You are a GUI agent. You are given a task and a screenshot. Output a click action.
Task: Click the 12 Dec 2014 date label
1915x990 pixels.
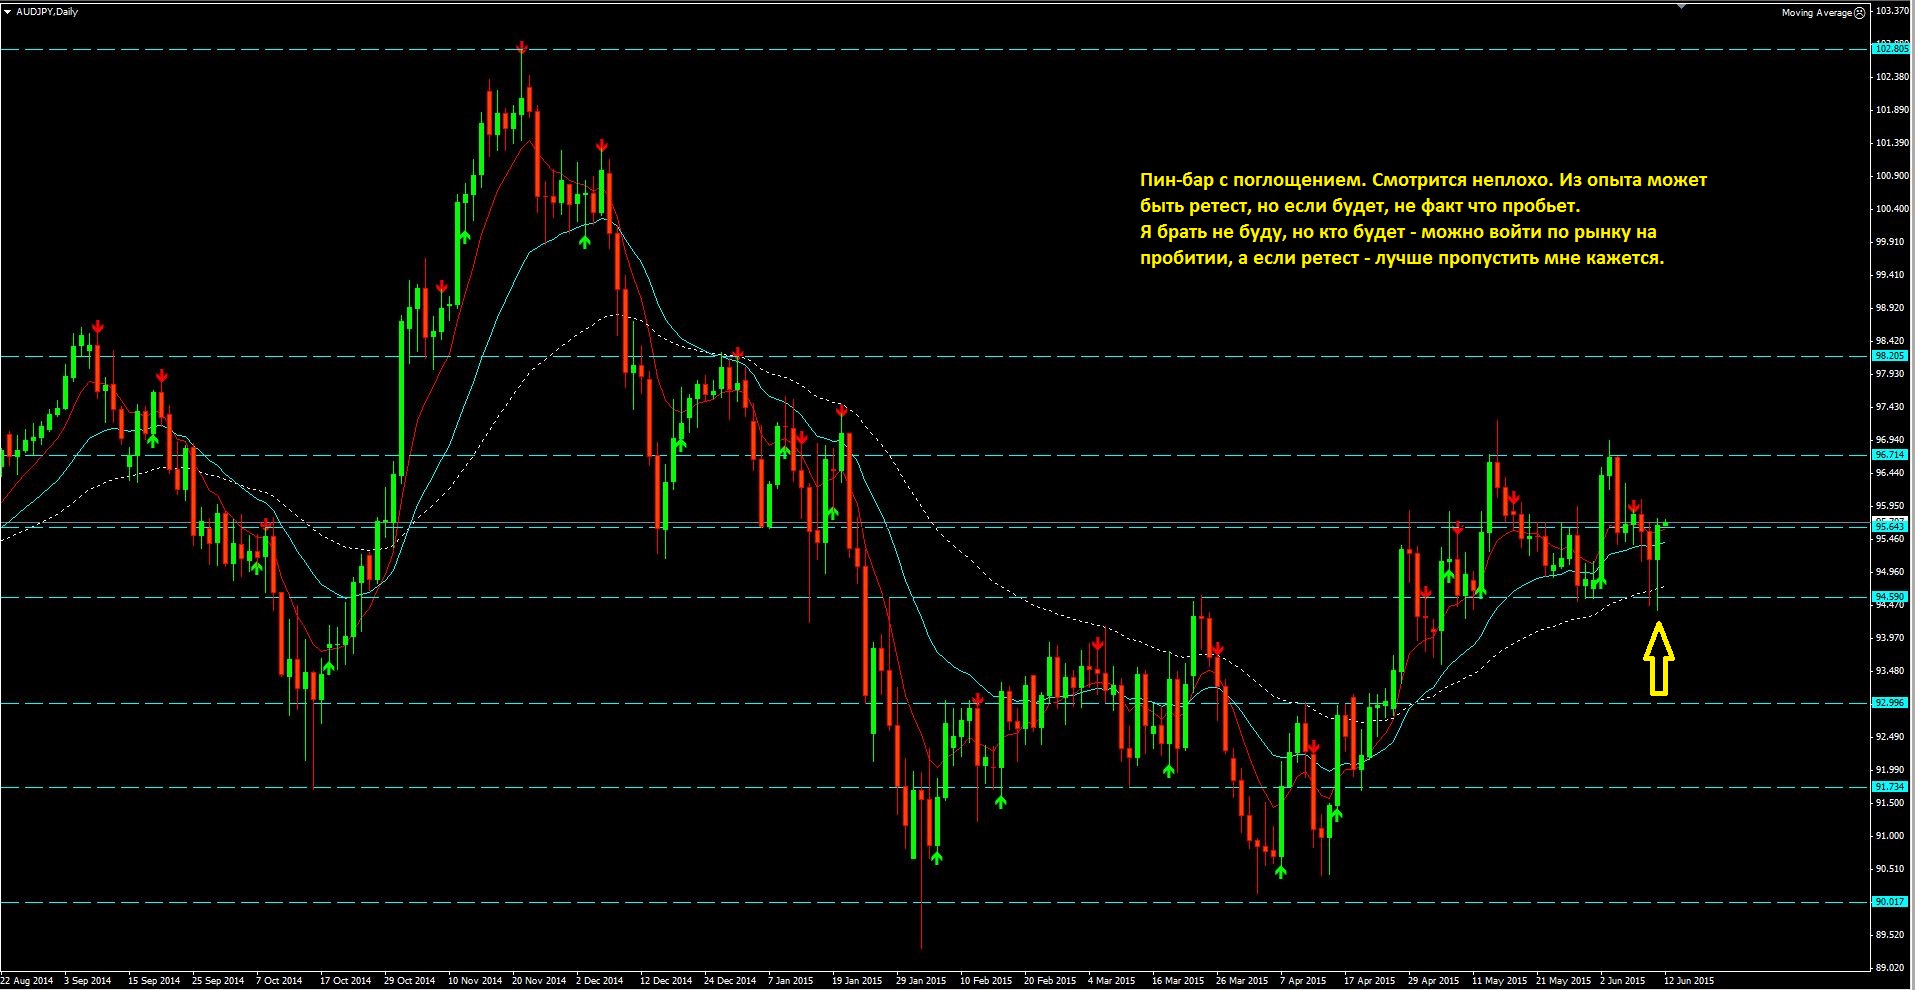667,981
